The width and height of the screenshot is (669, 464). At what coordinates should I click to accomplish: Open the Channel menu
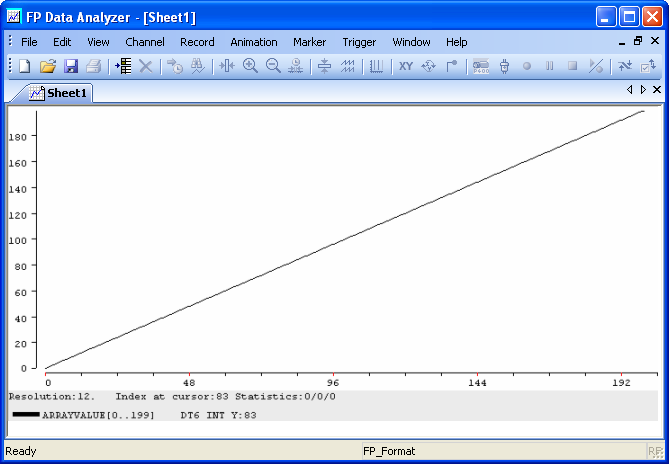(145, 42)
